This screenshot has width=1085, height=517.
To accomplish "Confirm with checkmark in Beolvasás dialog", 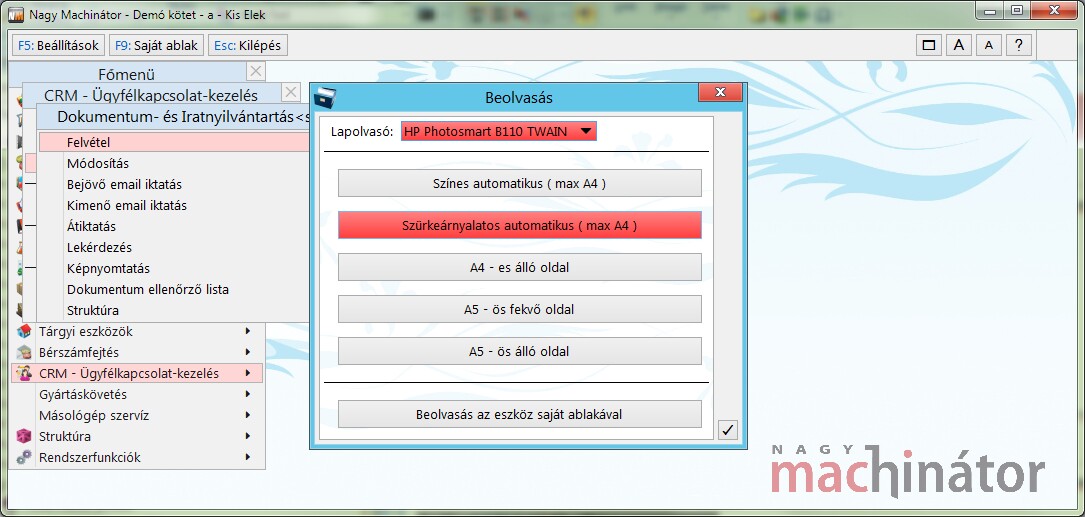I will [x=727, y=430].
